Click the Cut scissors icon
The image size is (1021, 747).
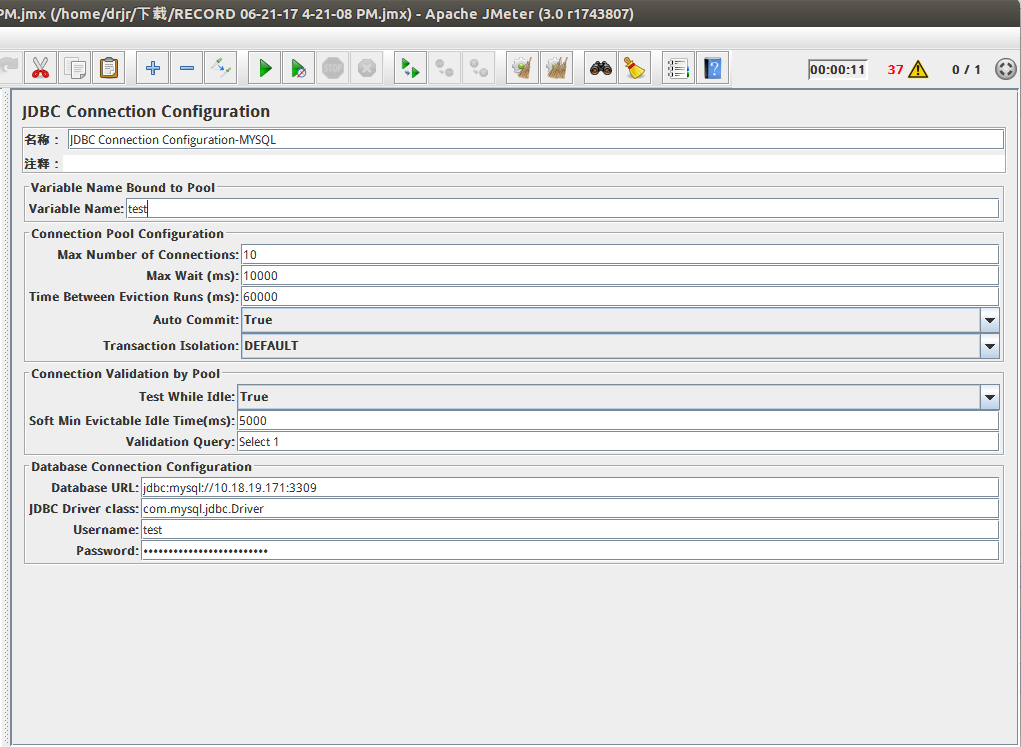(x=40, y=68)
